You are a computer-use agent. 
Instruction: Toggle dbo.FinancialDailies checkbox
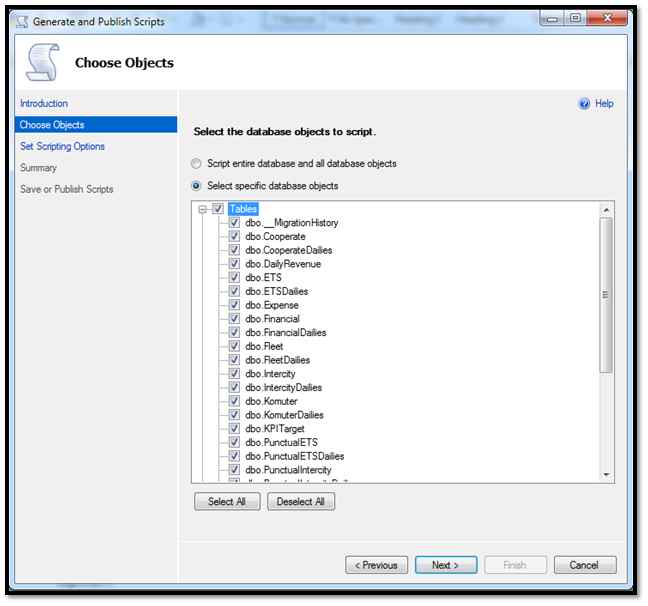point(234,332)
